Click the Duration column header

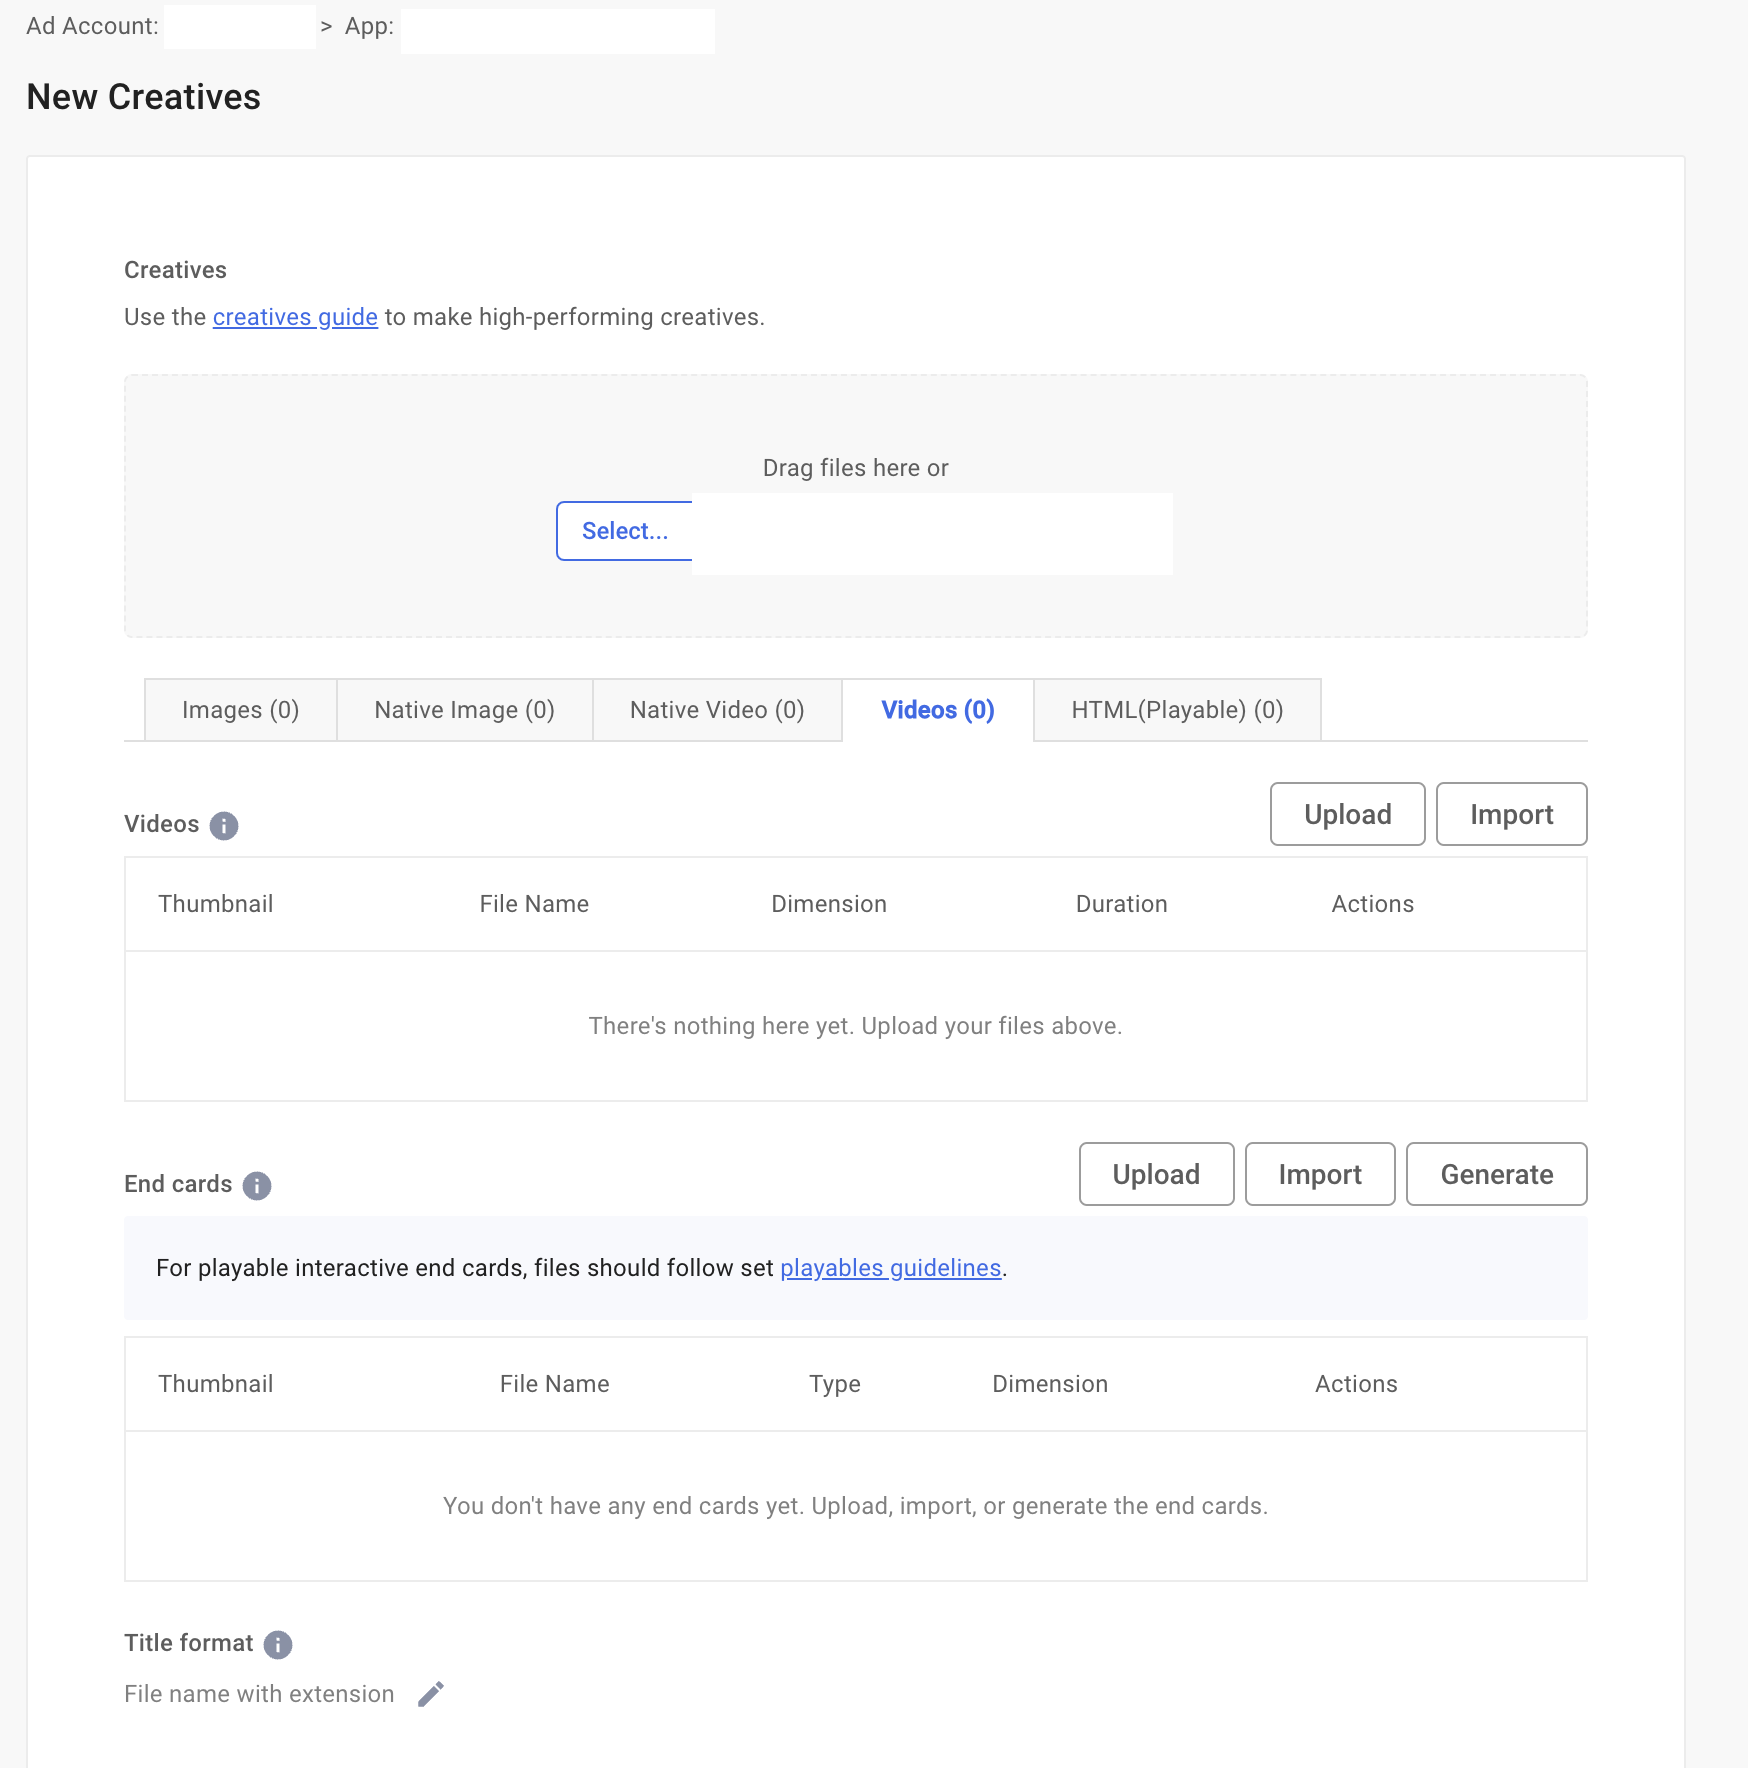1122,904
